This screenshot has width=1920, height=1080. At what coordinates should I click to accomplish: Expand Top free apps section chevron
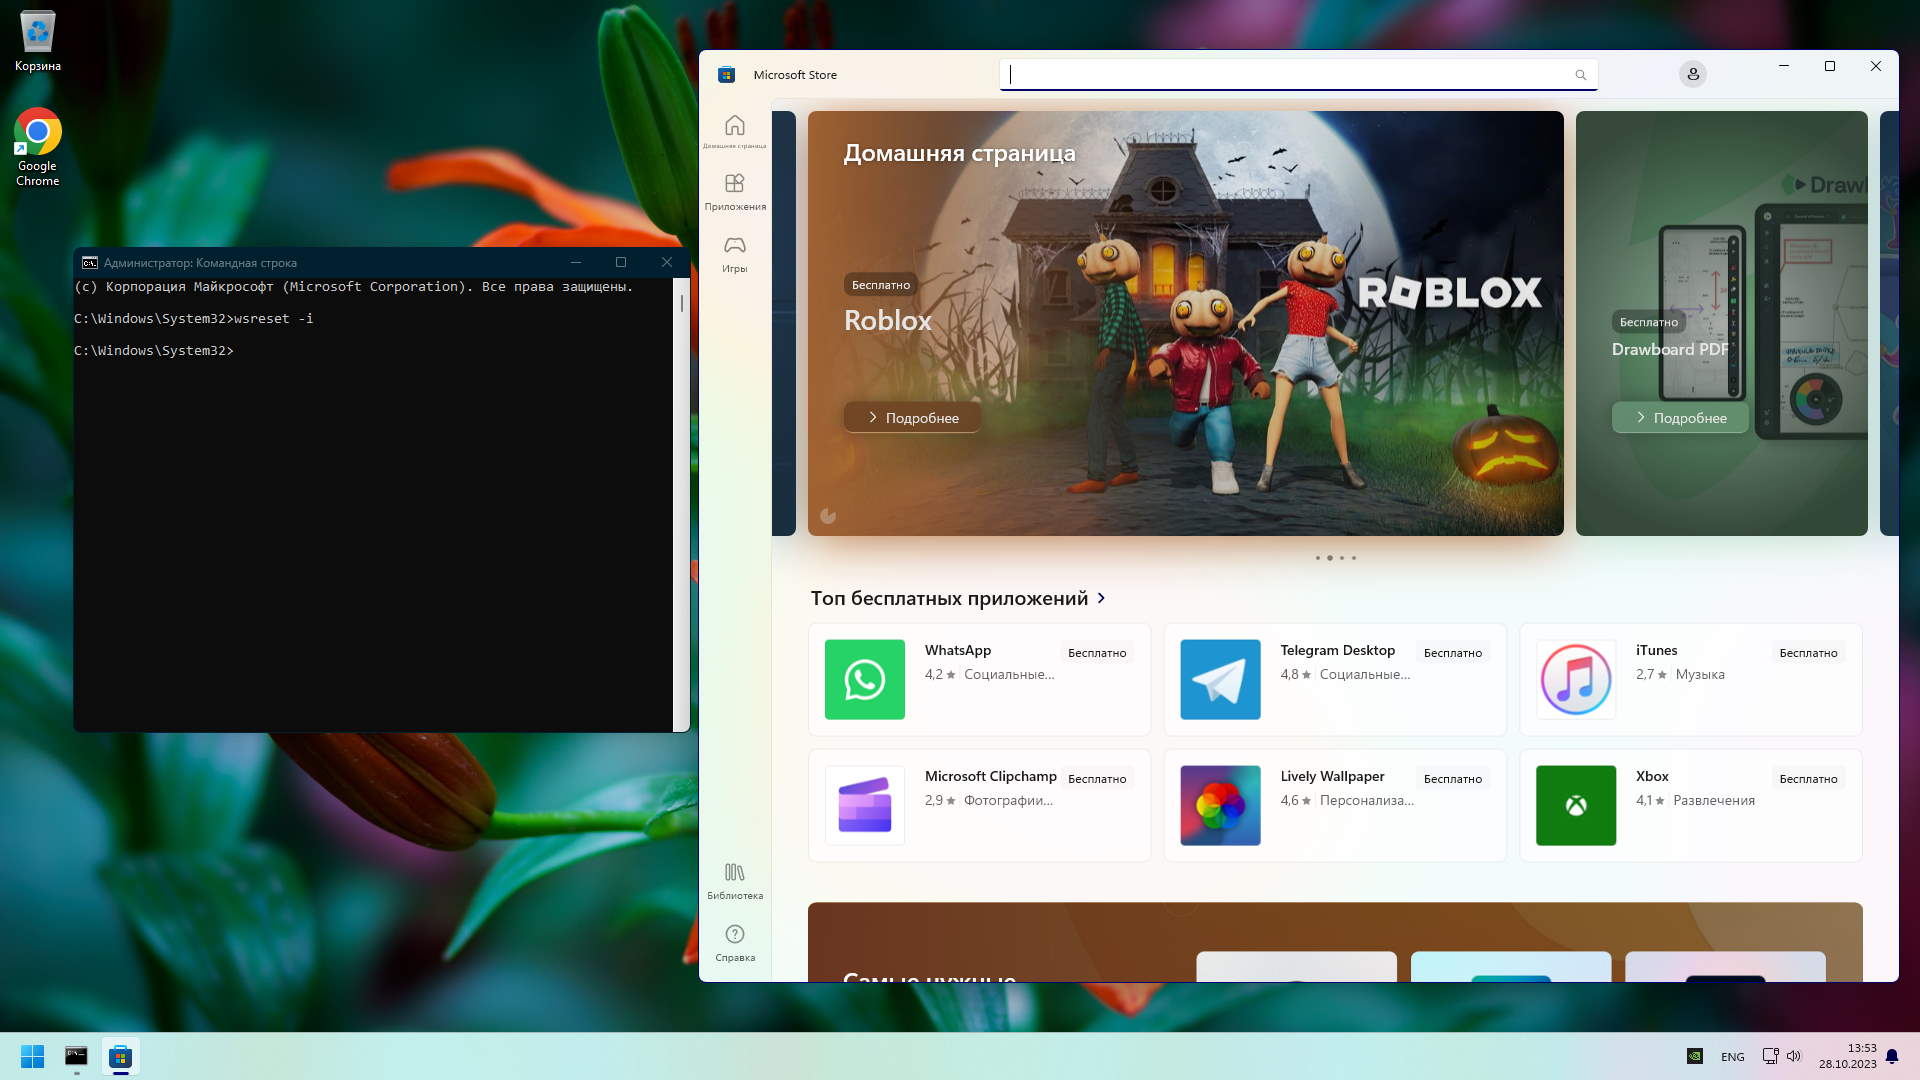tap(1101, 598)
